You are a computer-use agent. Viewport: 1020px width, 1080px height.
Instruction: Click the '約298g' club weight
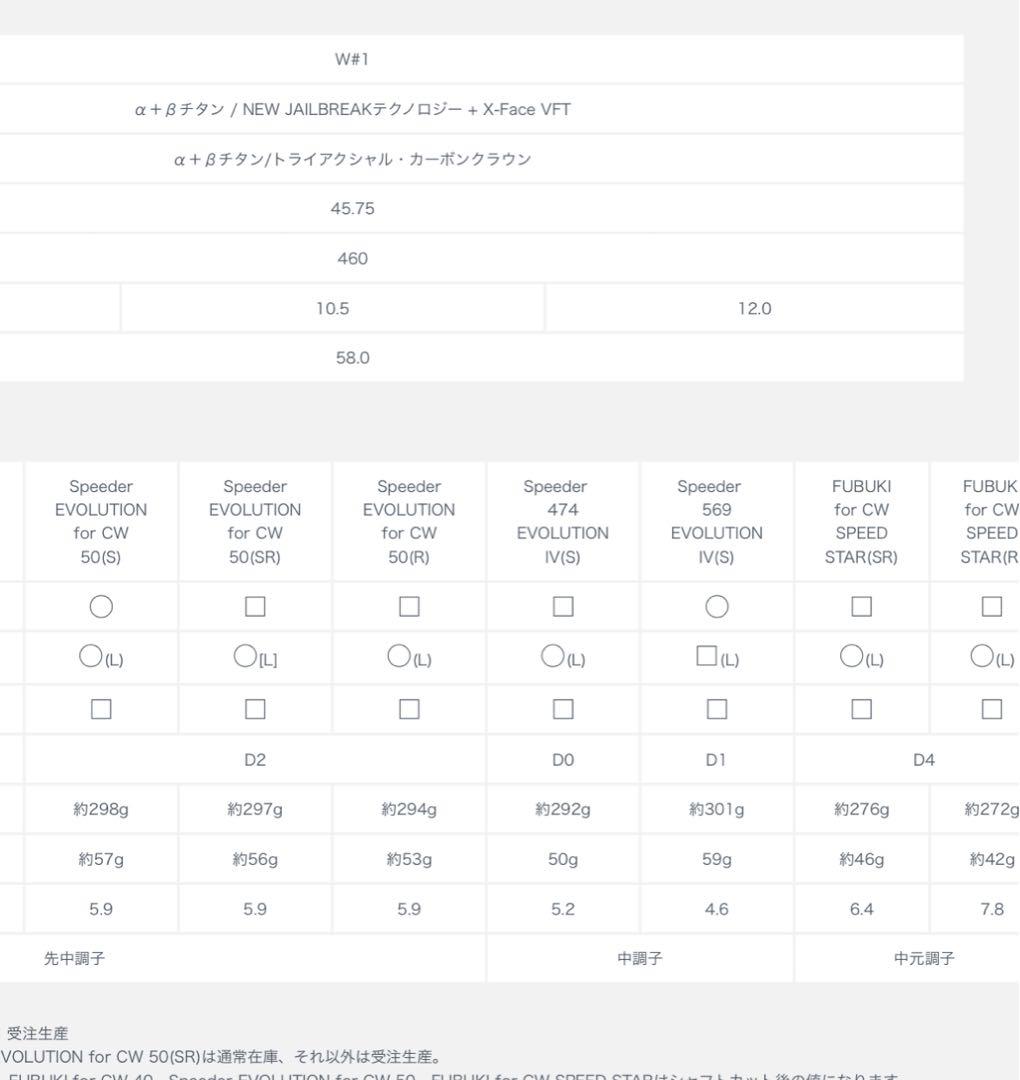pyautogui.click(x=101, y=809)
